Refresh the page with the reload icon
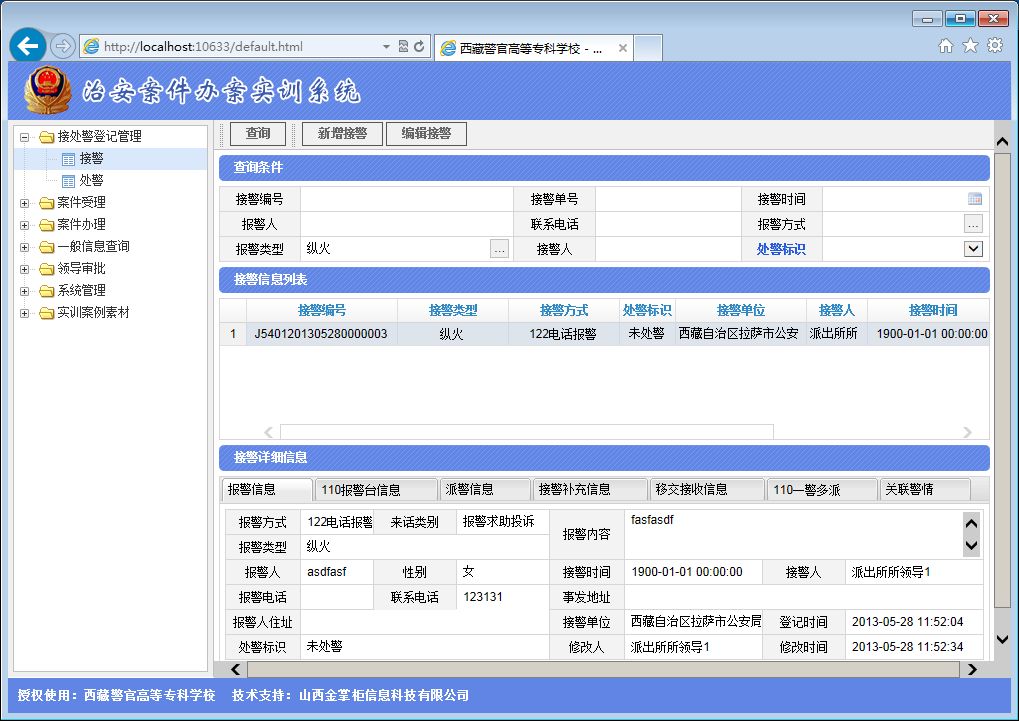The height and width of the screenshot is (721, 1019). click(419, 46)
